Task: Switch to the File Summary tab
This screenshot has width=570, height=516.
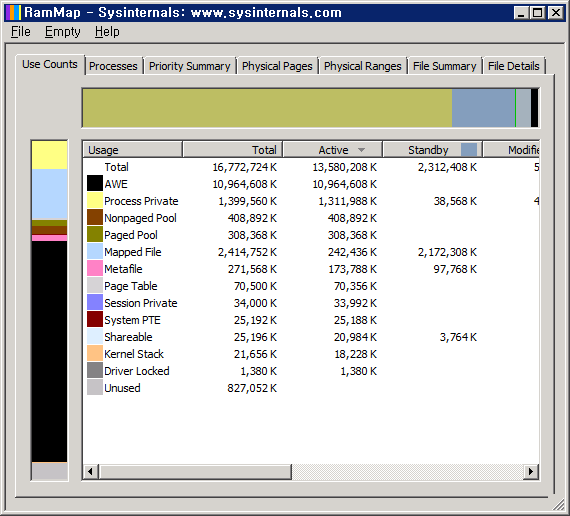Action: coord(445,66)
